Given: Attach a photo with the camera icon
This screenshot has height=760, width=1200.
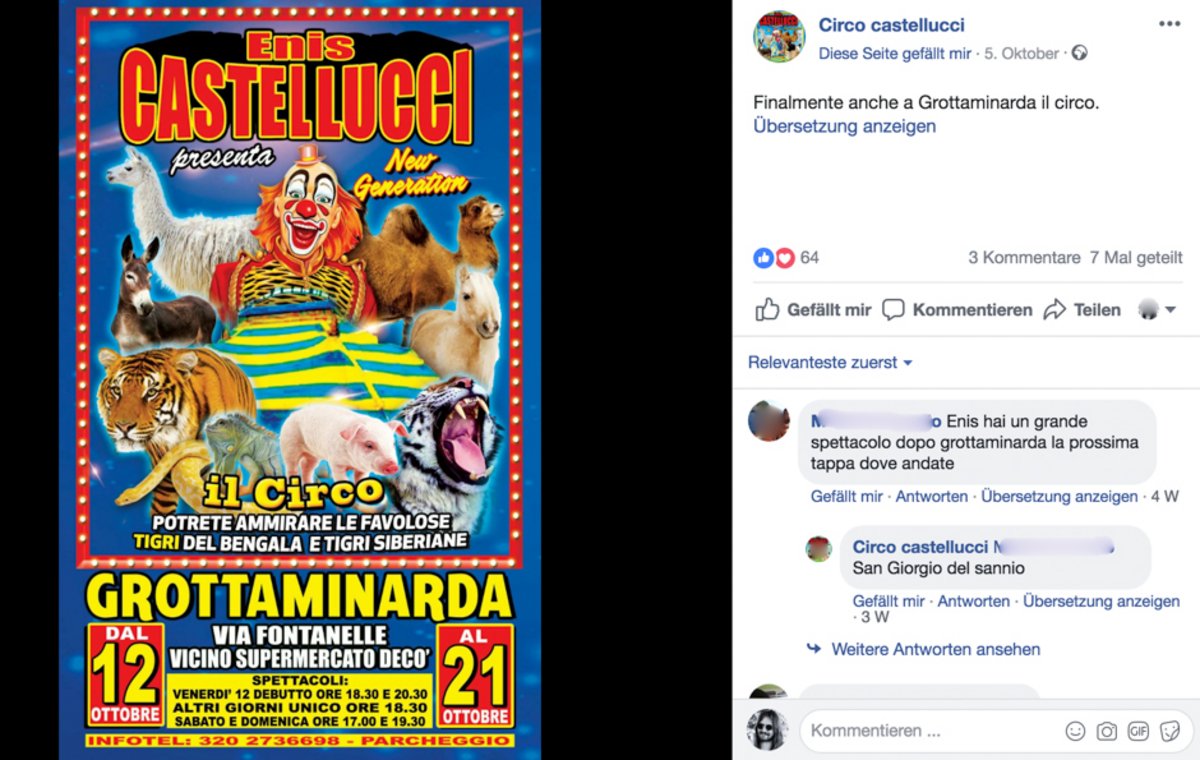Looking at the screenshot, I should pos(1107,731).
